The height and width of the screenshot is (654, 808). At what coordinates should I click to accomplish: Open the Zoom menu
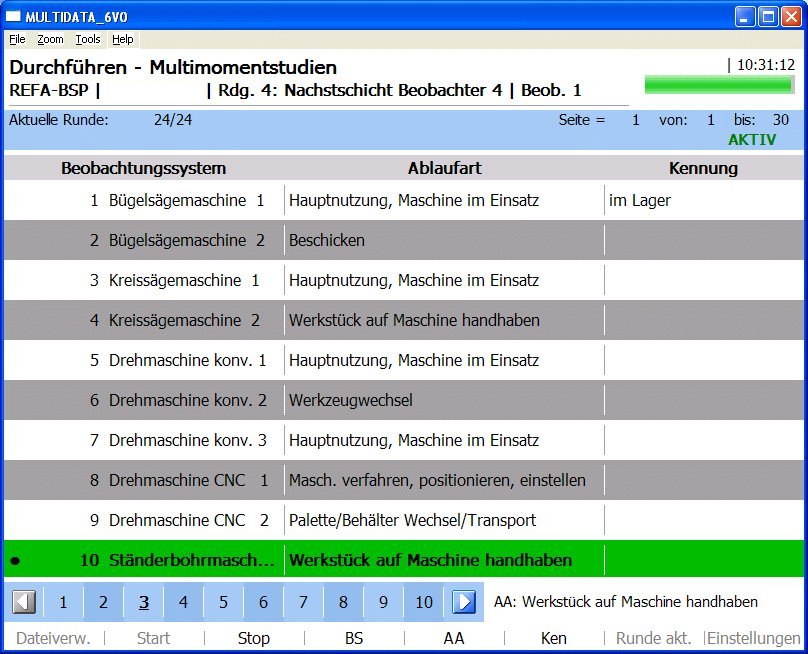point(50,39)
